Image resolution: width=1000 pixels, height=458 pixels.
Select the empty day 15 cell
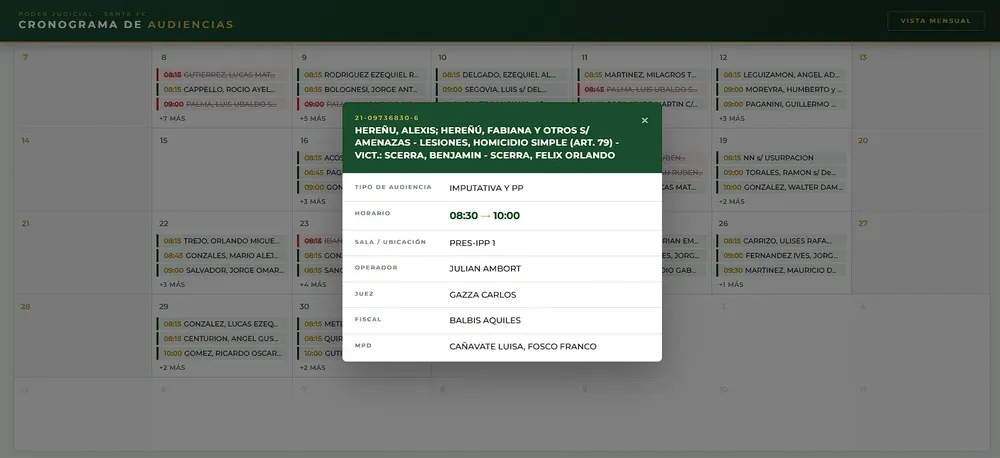[221, 170]
